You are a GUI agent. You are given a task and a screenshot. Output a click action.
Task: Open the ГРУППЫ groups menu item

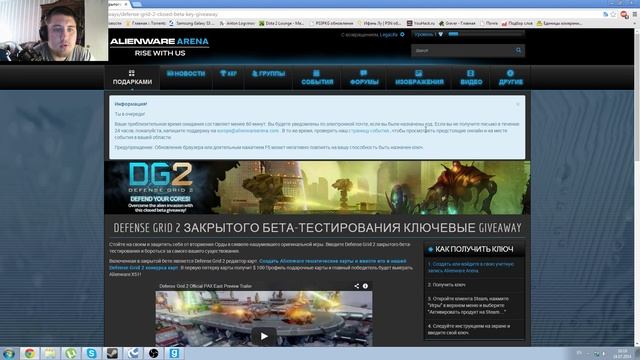click(268, 73)
